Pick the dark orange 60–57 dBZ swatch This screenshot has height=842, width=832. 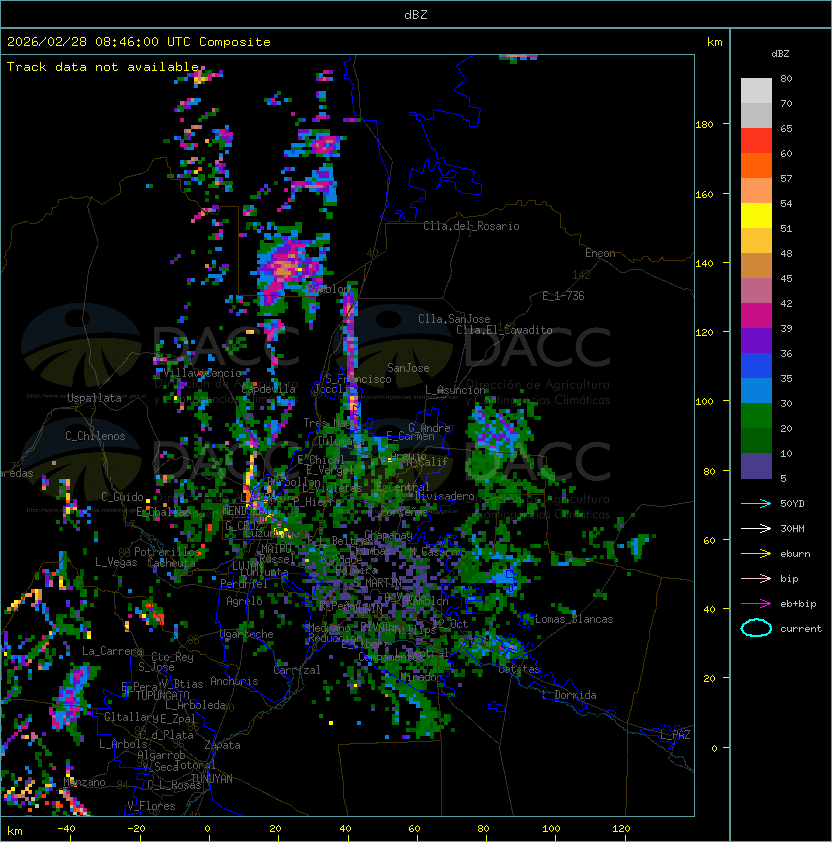pos(756,165)
